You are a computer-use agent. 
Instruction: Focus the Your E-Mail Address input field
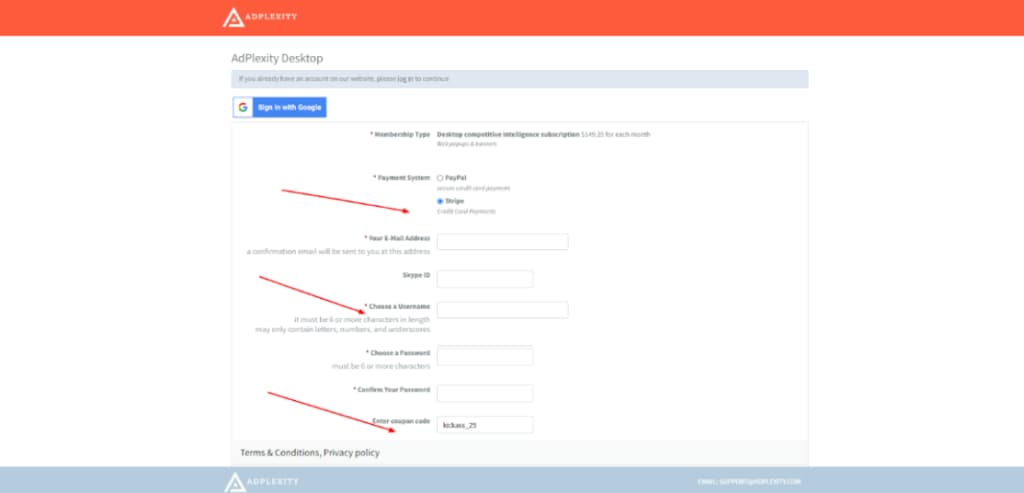point(502,242)
